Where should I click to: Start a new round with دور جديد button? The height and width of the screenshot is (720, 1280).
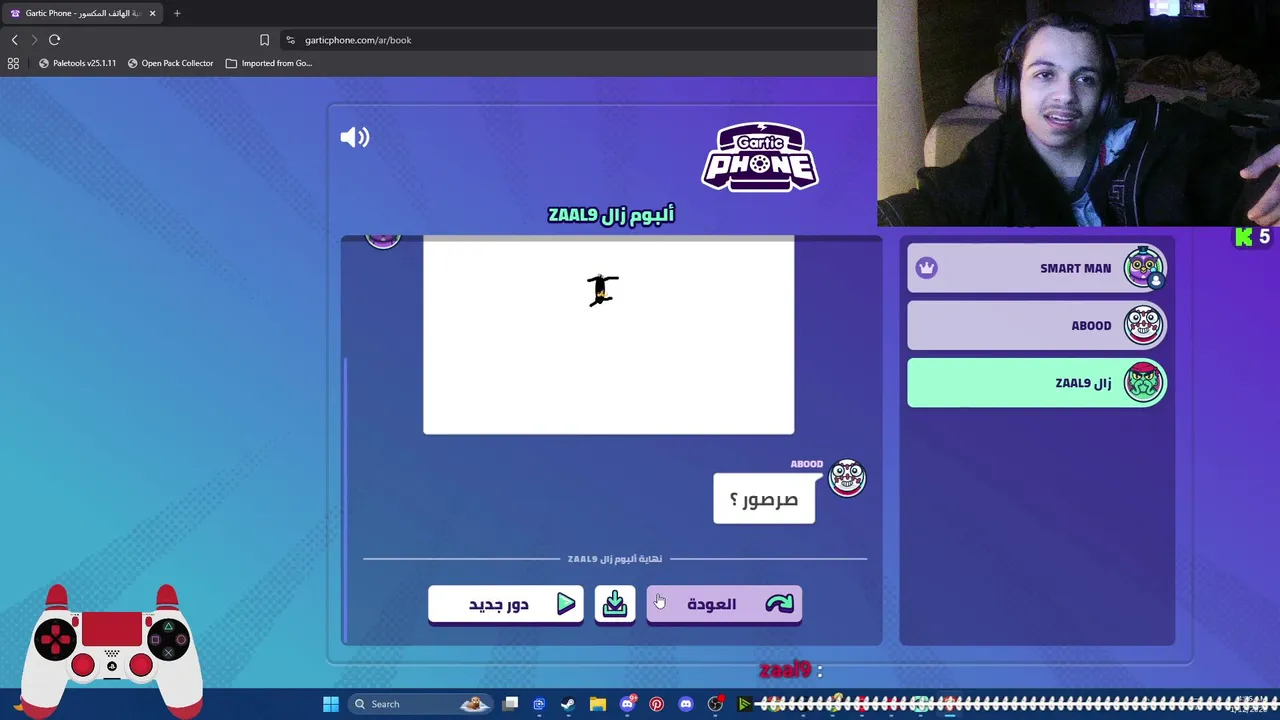(505, 604)
